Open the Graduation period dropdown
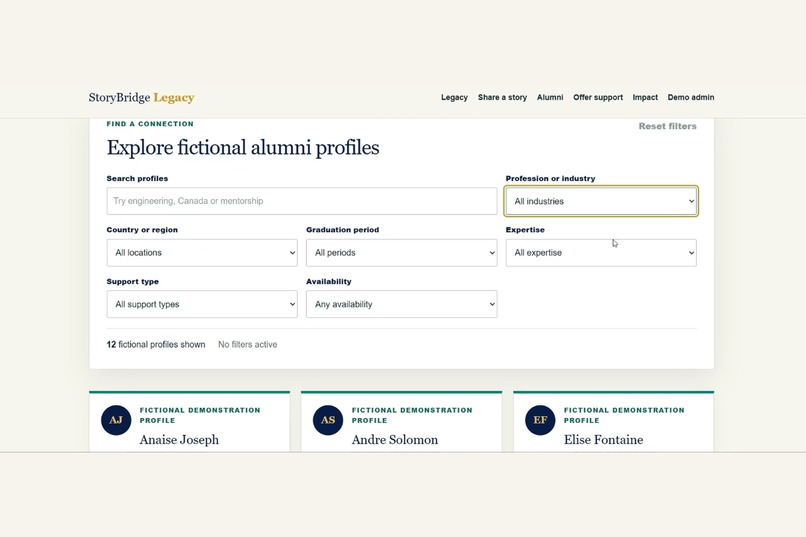Screen dimensions: 806x537 tap(401, 253)
